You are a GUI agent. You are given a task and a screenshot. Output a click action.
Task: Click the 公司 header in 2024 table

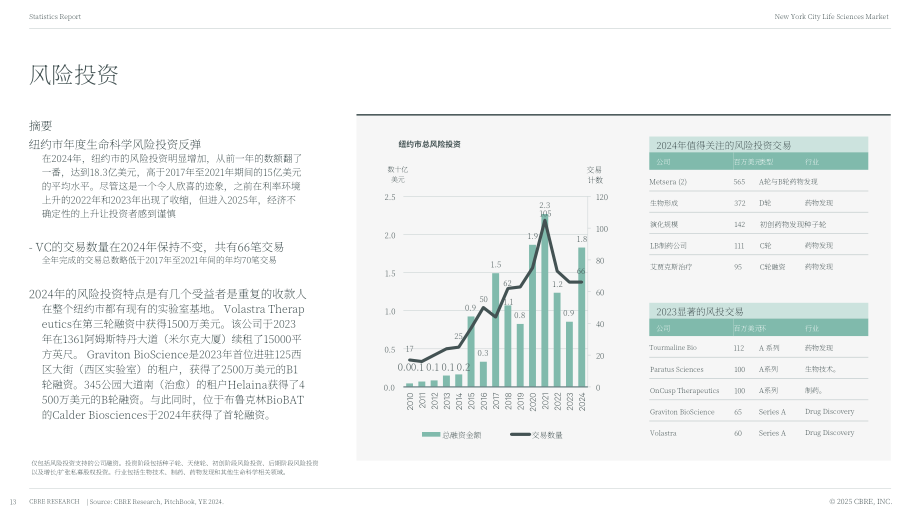point(663,162)
